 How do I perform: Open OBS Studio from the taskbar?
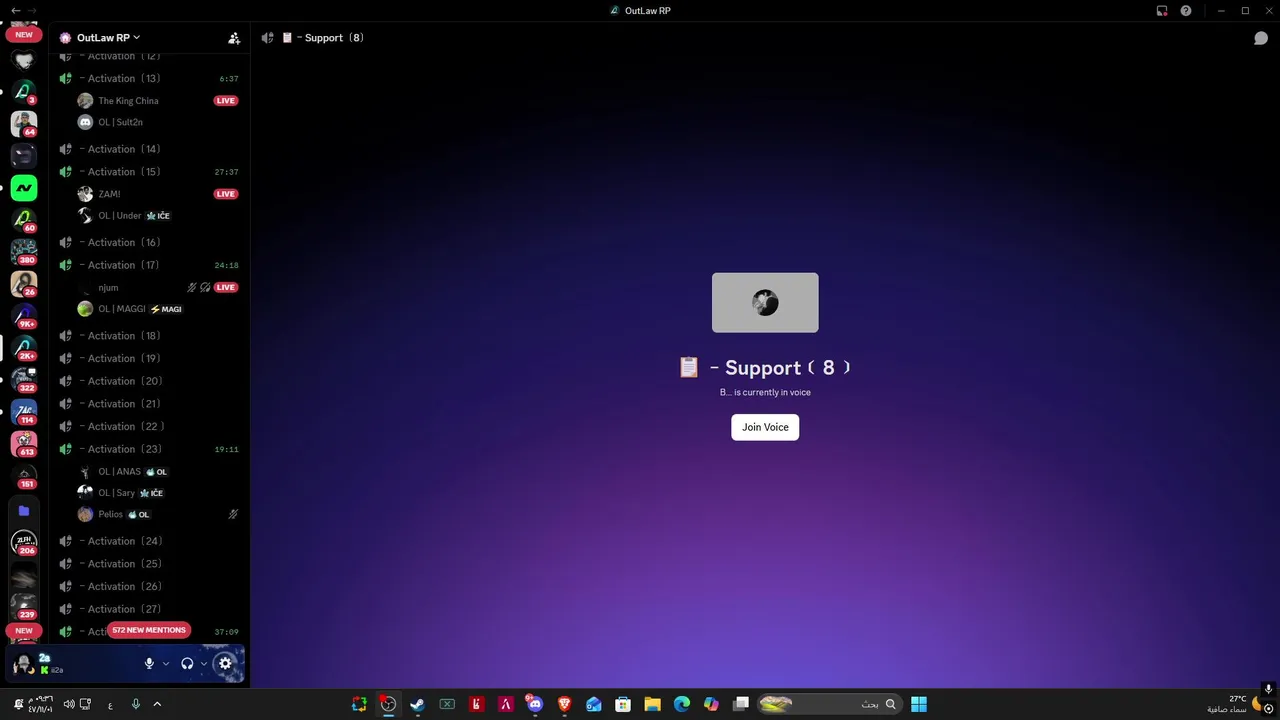[388, 704]
